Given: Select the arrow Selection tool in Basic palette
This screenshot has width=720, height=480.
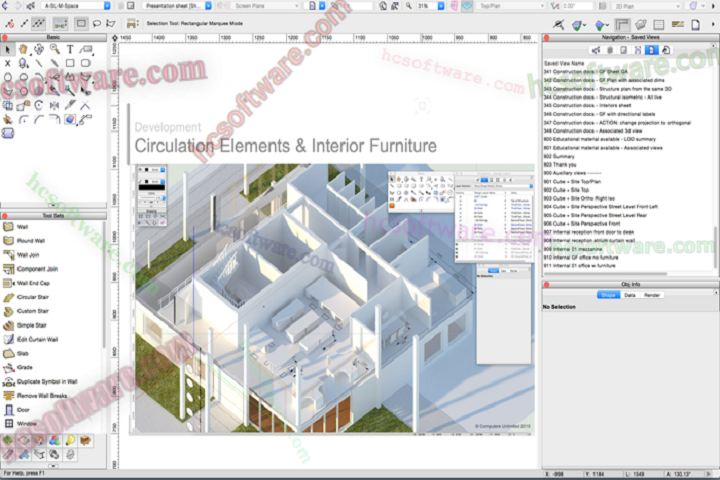Looking at the screenshot, I should [x=7, y=49].
